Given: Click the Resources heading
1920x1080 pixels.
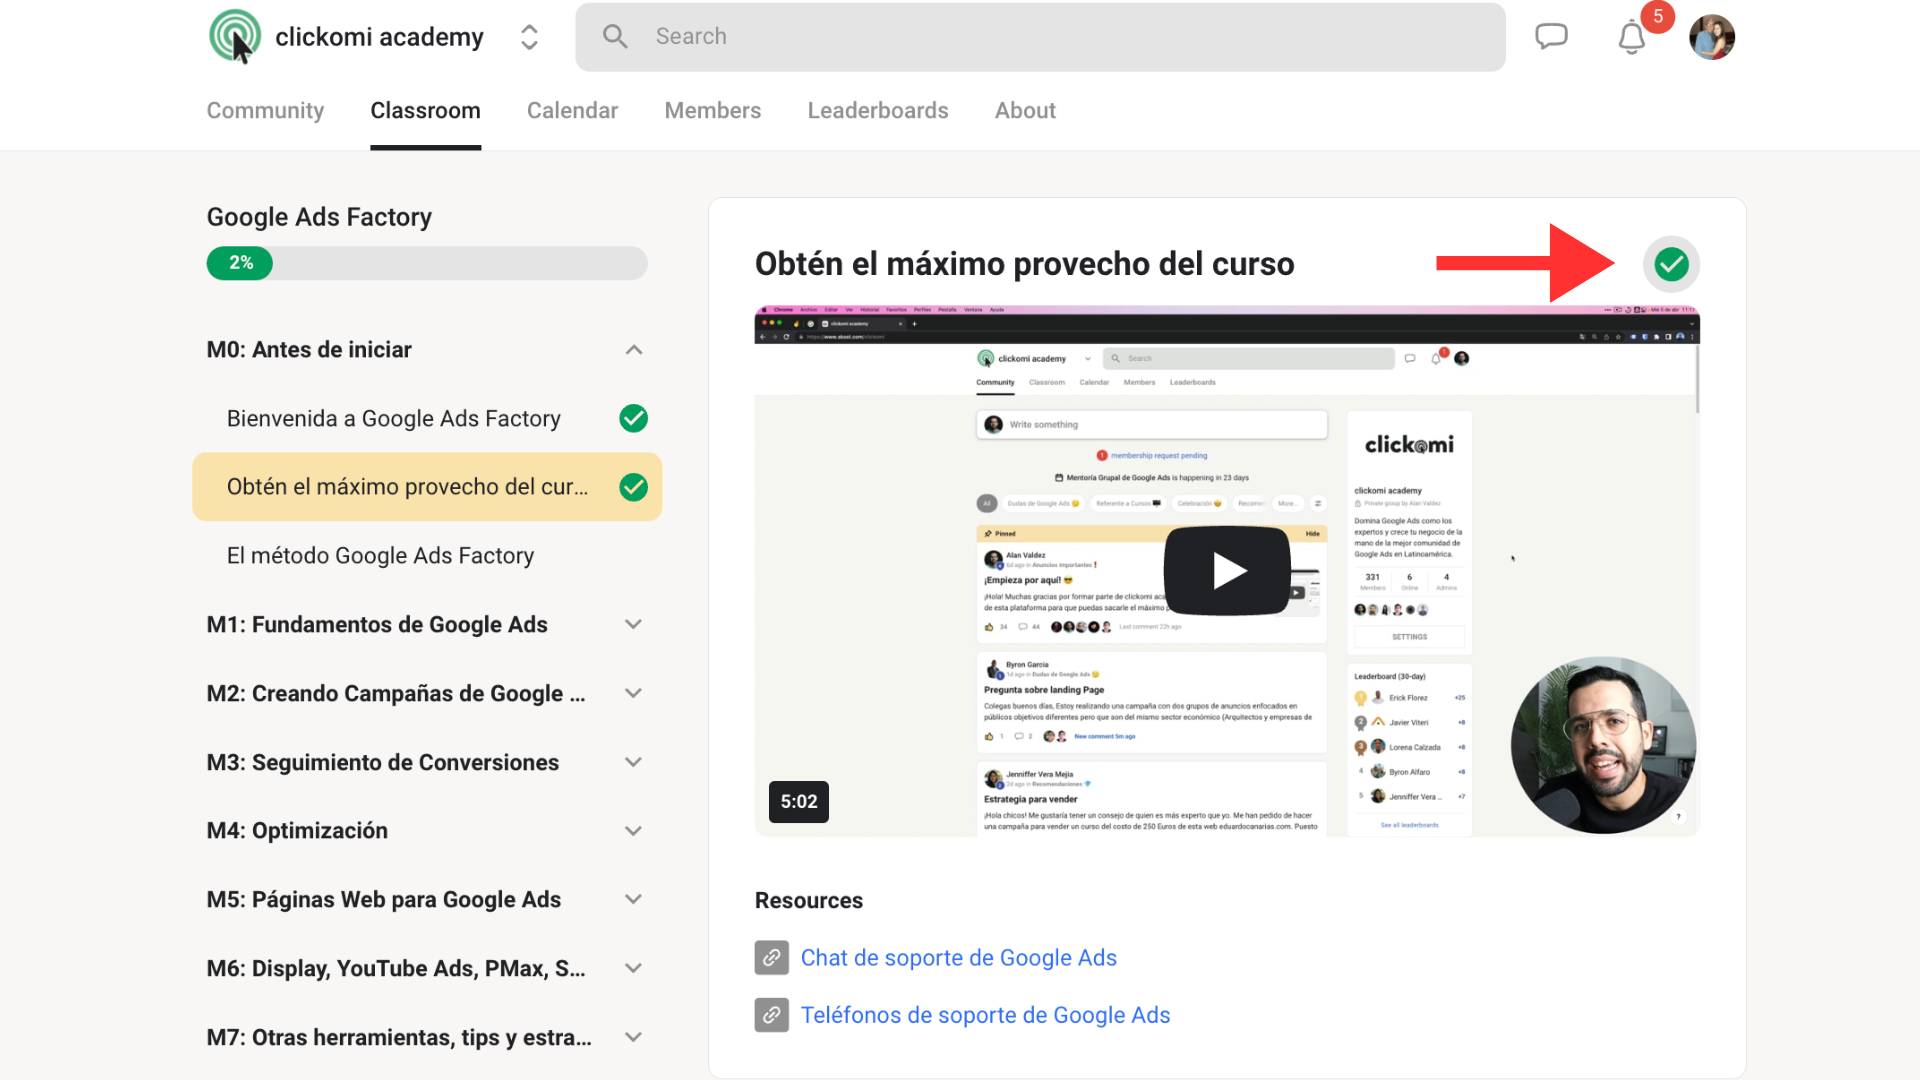Looking at the screenshot, I should pos(808,900).
